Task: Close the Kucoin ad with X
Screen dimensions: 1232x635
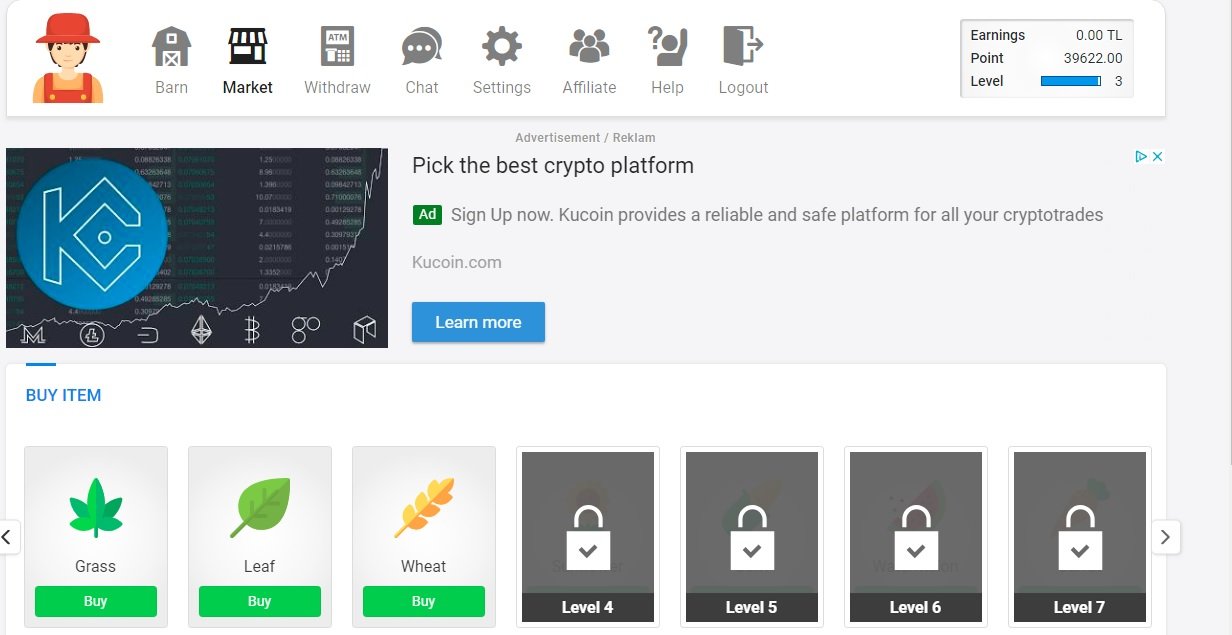Action: point(1157,157)
